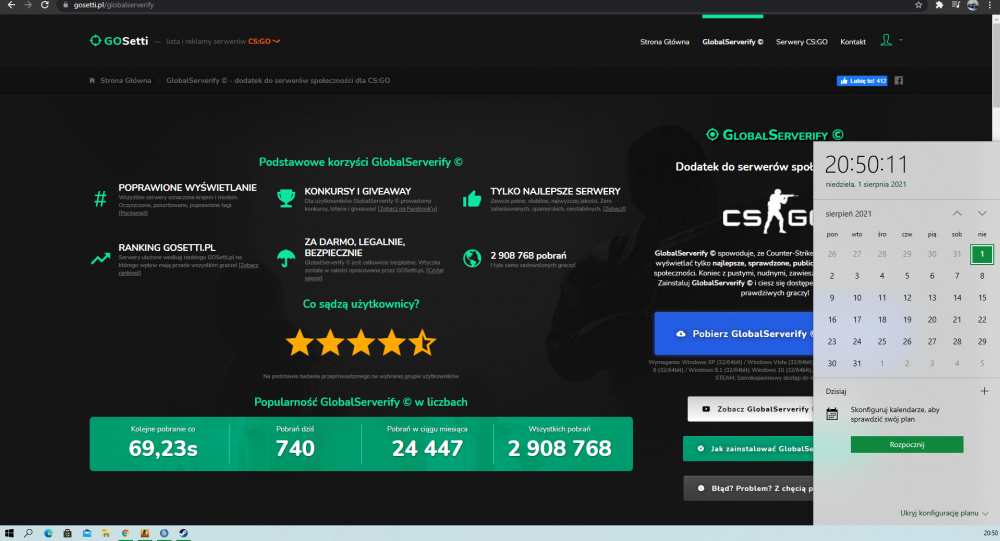Open GlobalServerify © in the top menu
Screen dimensions: 1000x541
coord(732,42)
